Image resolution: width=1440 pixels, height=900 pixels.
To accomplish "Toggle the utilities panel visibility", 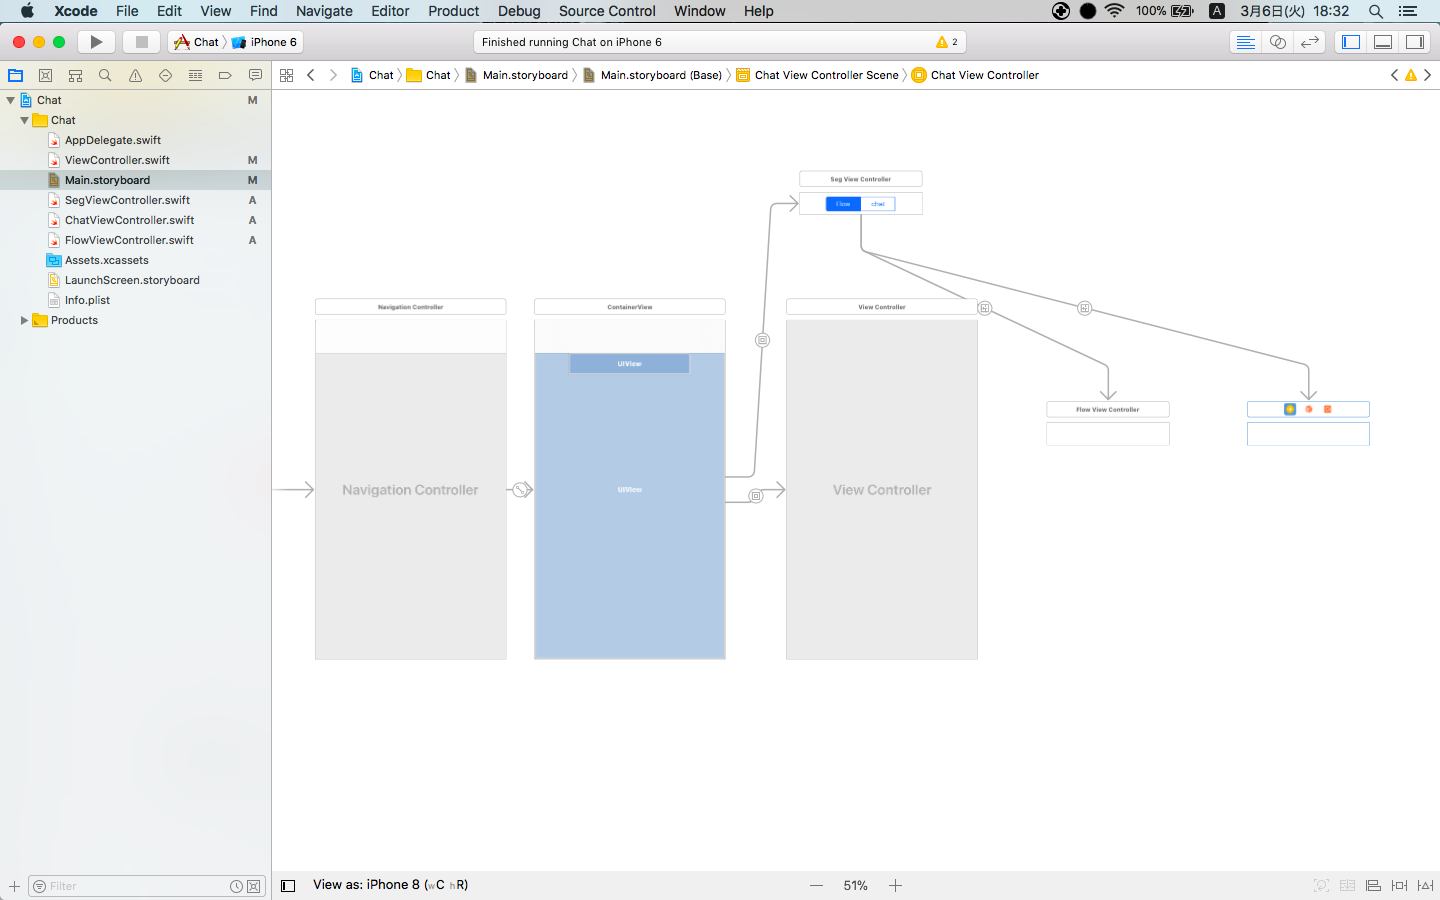I will point(1415,42).
